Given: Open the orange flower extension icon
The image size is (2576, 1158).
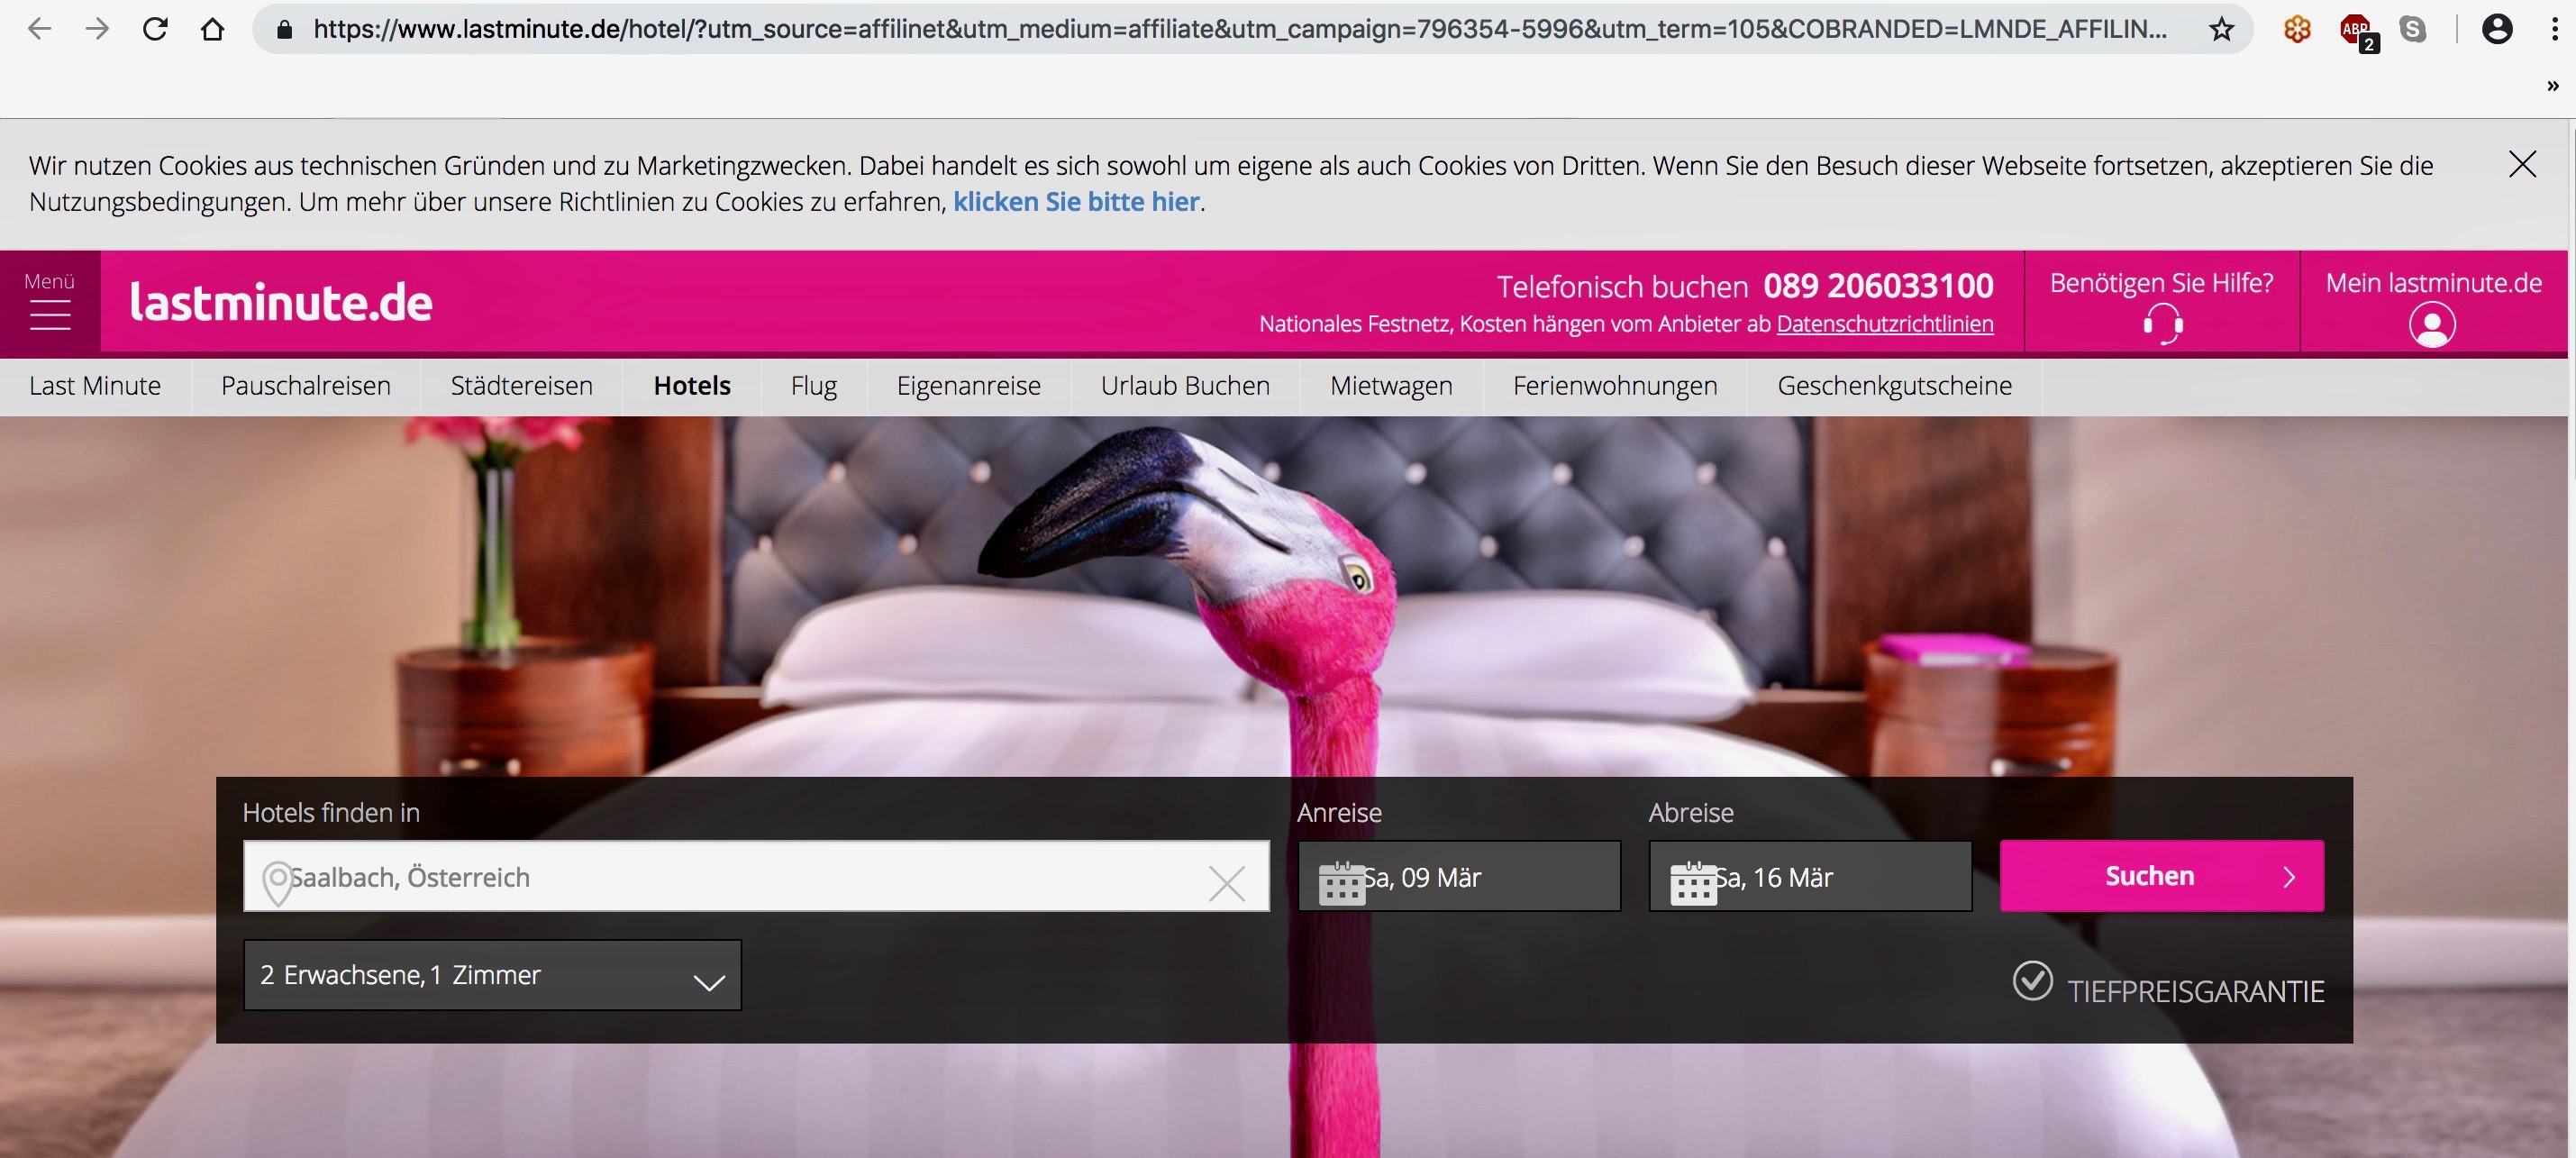Looking at the screenshot, I should click(x=2297, y=29).
